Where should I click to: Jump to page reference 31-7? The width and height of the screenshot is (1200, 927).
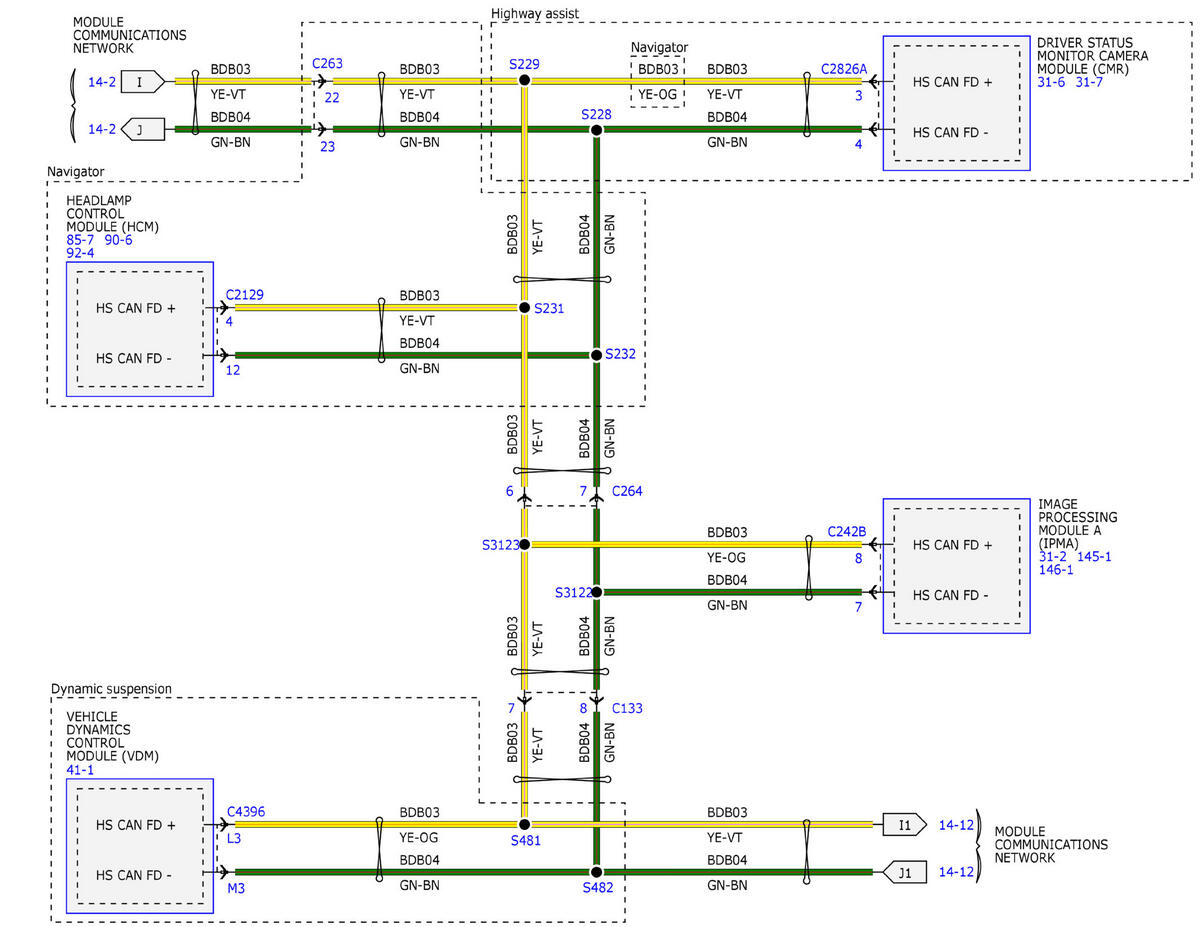point(1089,82)
